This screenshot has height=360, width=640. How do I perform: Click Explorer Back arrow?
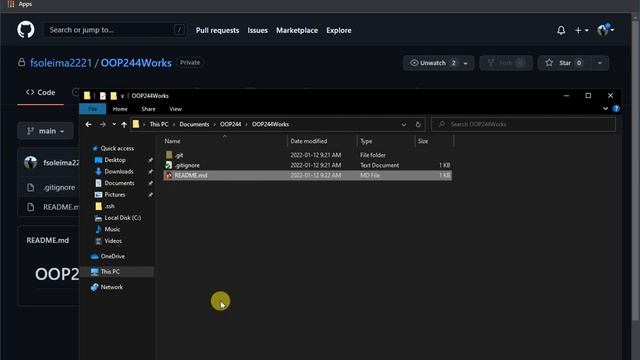pos(89,124)
